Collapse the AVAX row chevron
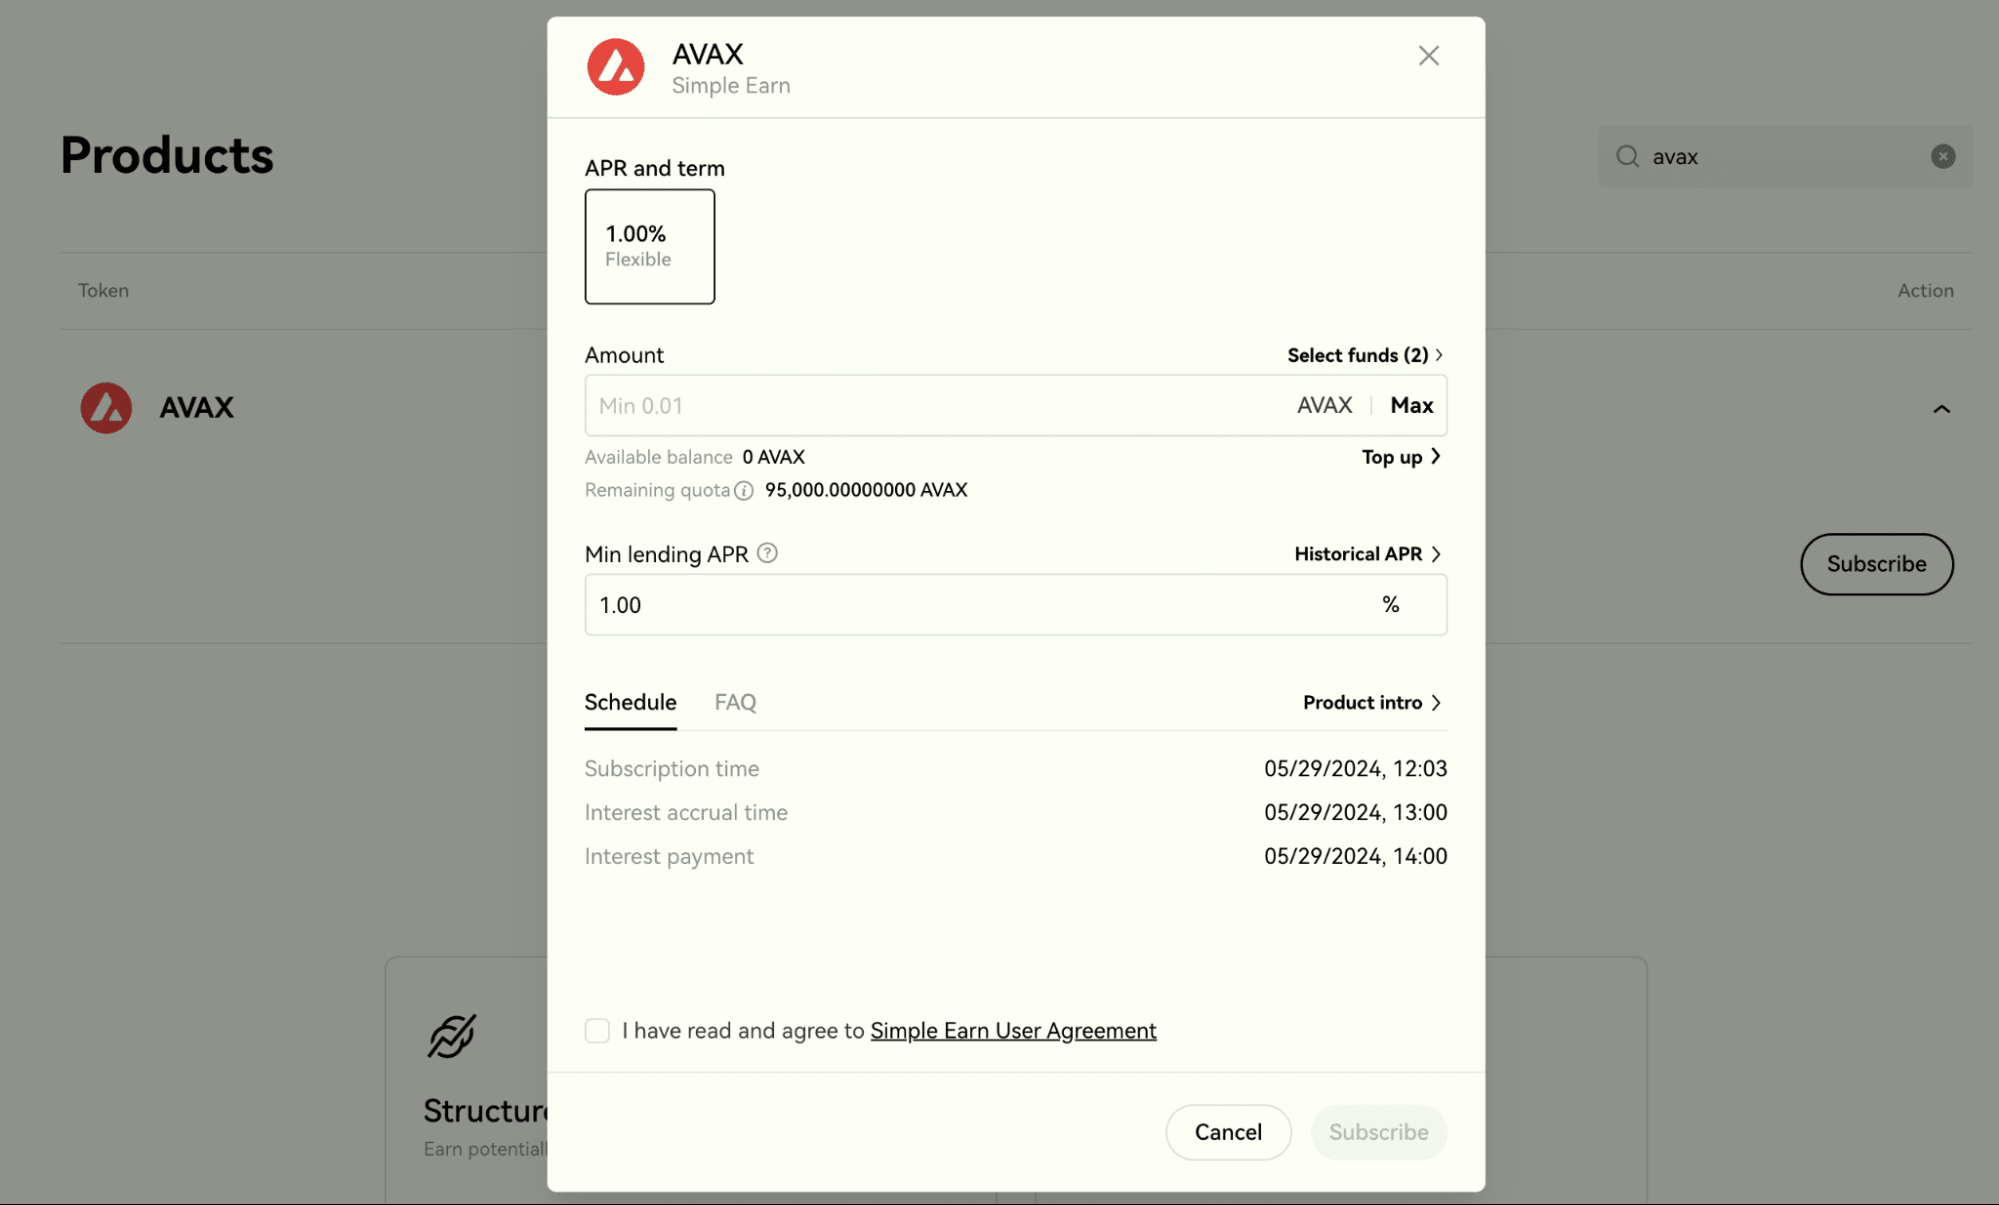 click(1941, 409)
